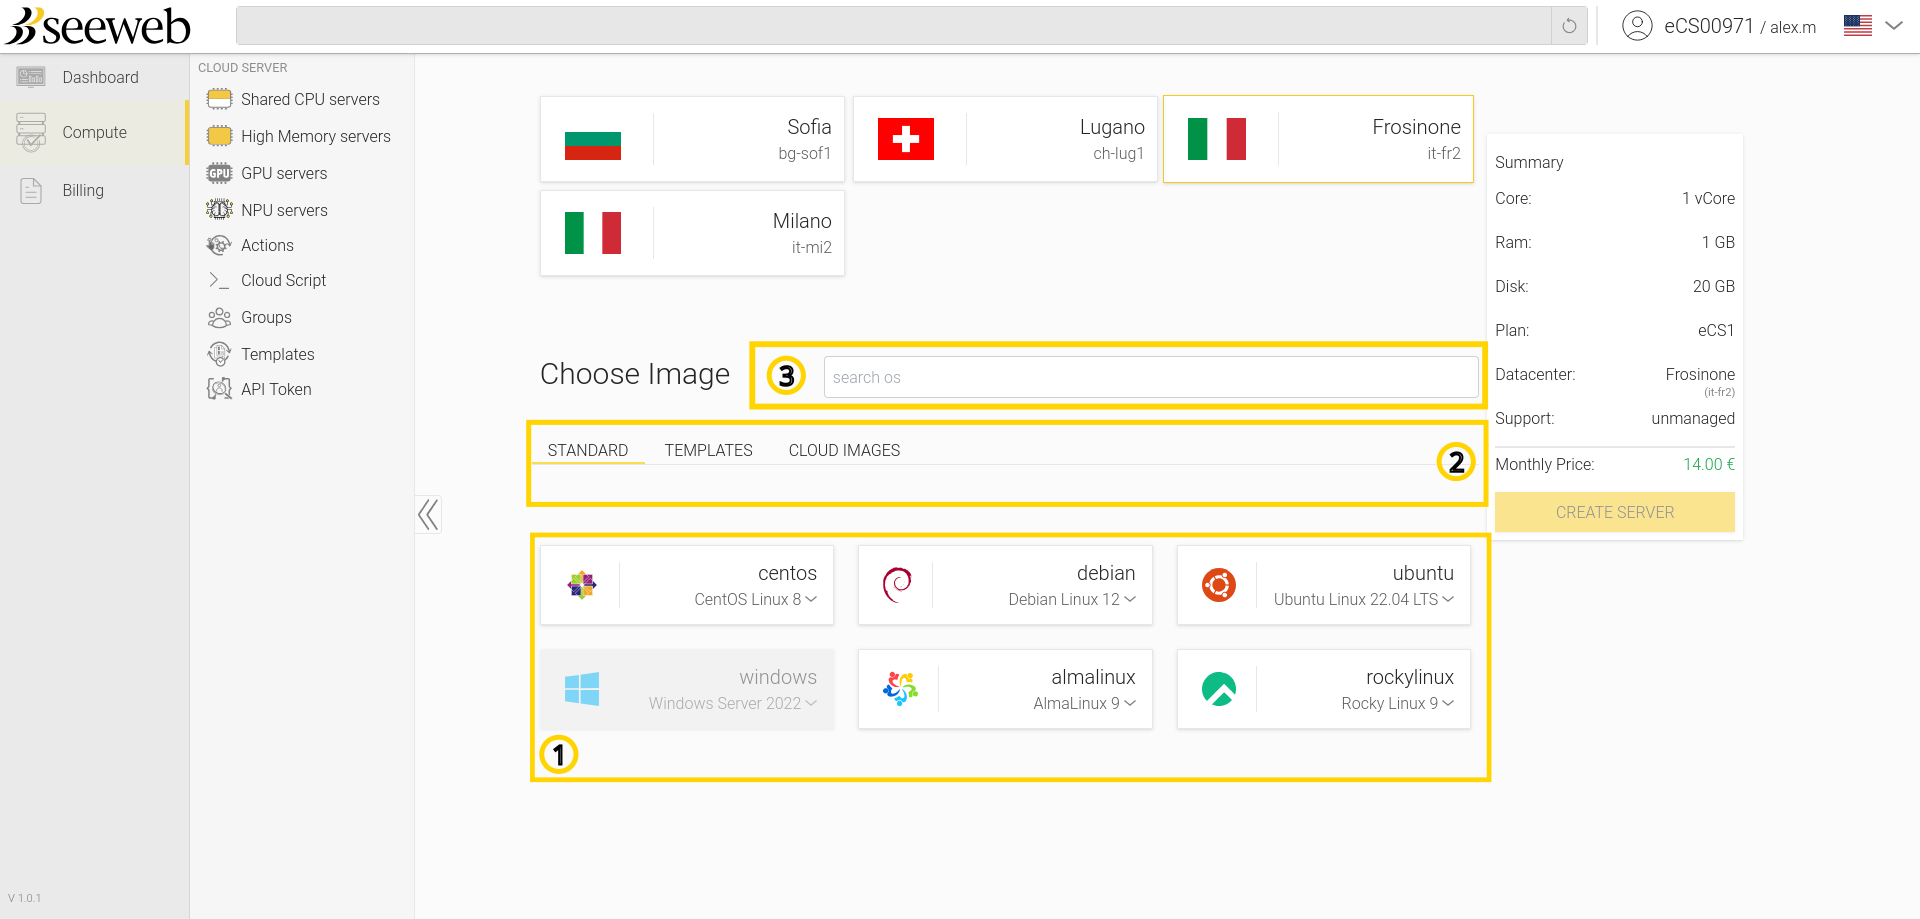This screenshot has width=1920, height=919.
Task: Open the Dashboard sidebar icon
Action: pos(31,77)
